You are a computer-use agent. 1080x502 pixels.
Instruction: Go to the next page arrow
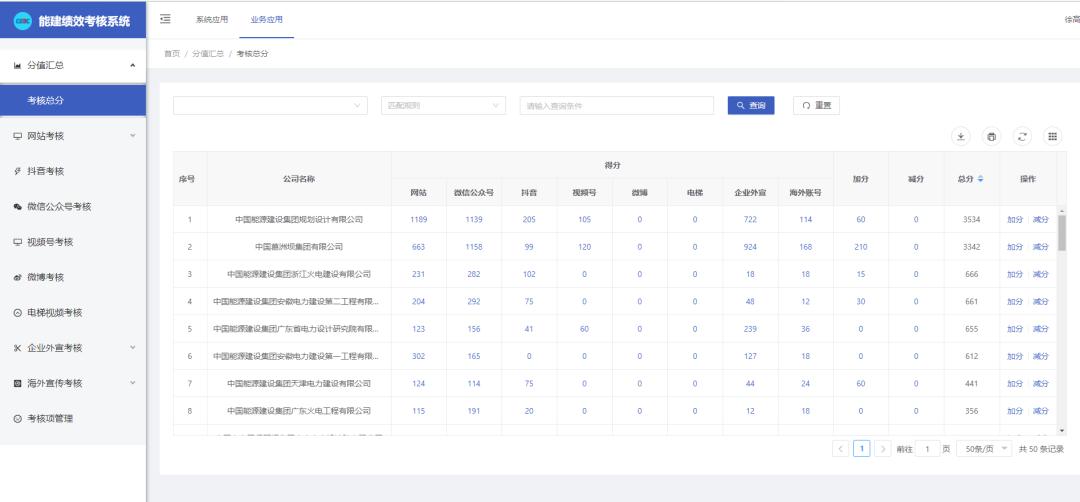point(883,449)
